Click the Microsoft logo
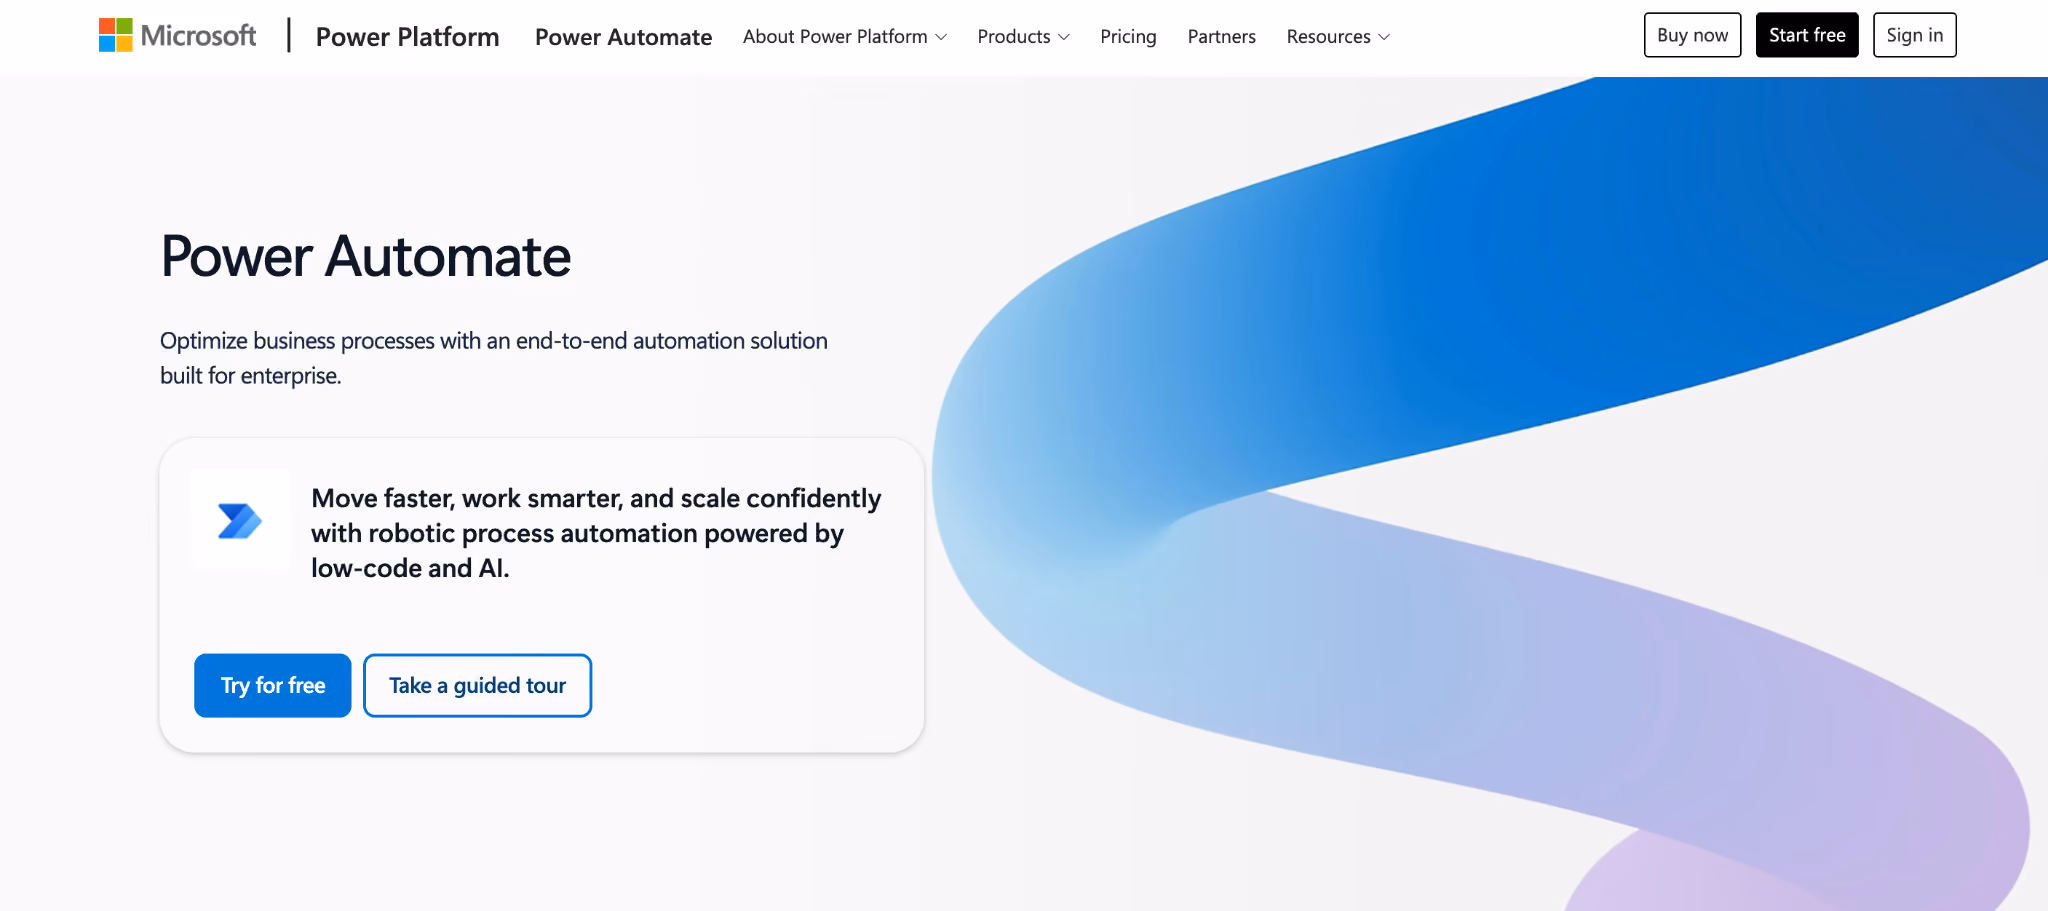Viewport: 2048px width, 911px height. pos(178,36)
